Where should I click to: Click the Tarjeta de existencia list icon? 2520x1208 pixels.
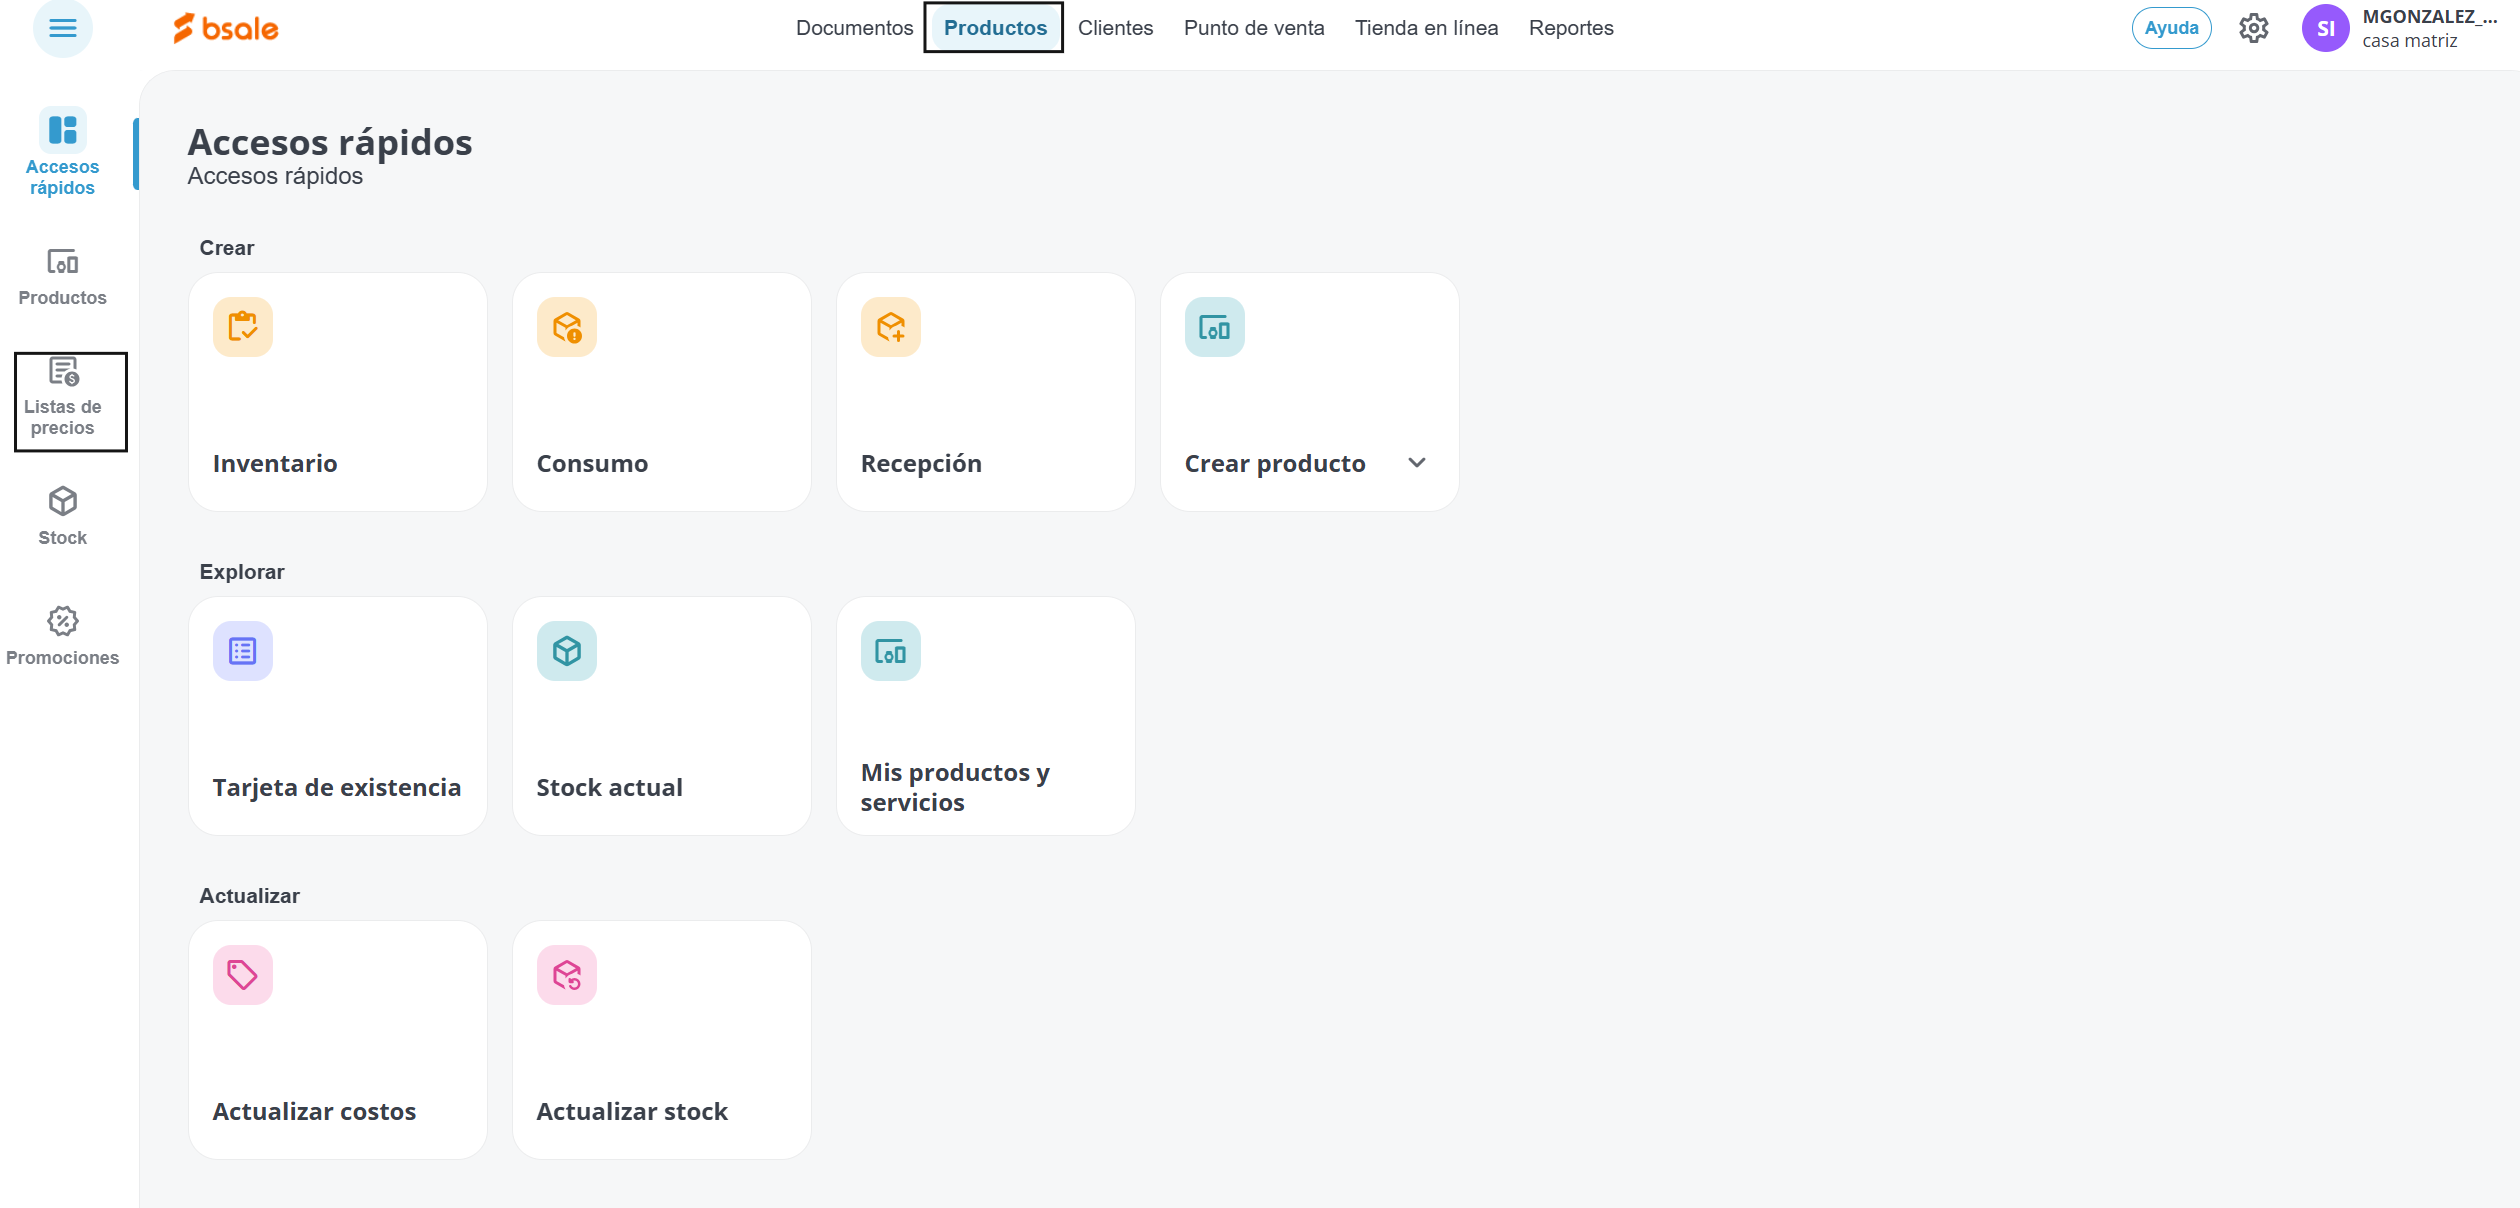[x=242, y=651]
